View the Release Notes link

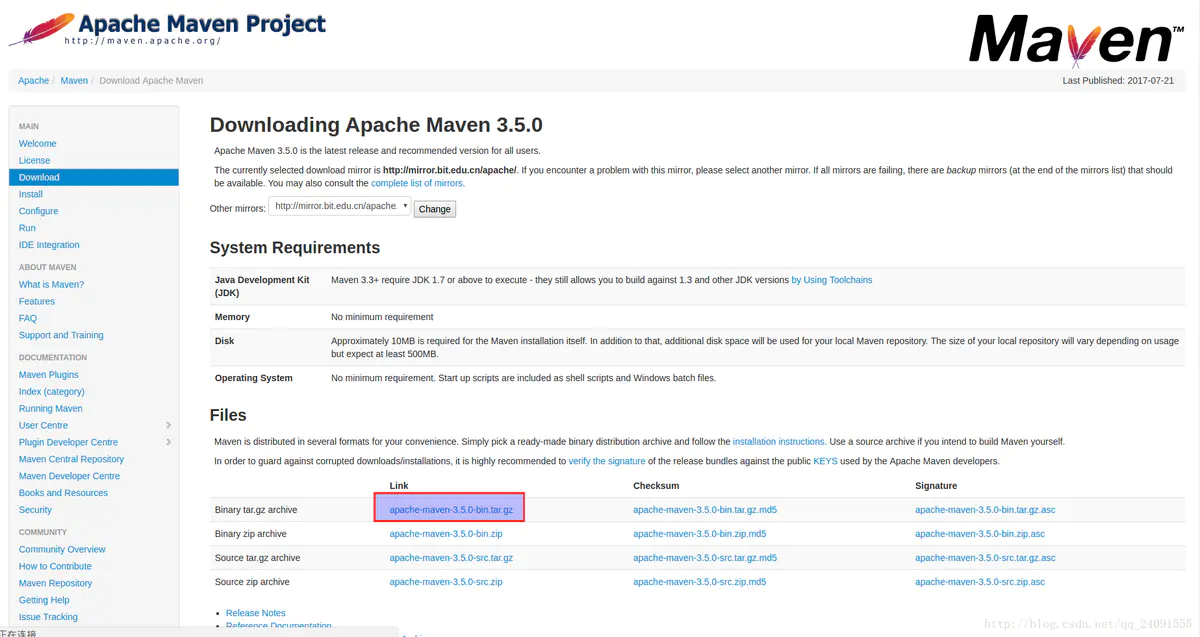point(255,613)
